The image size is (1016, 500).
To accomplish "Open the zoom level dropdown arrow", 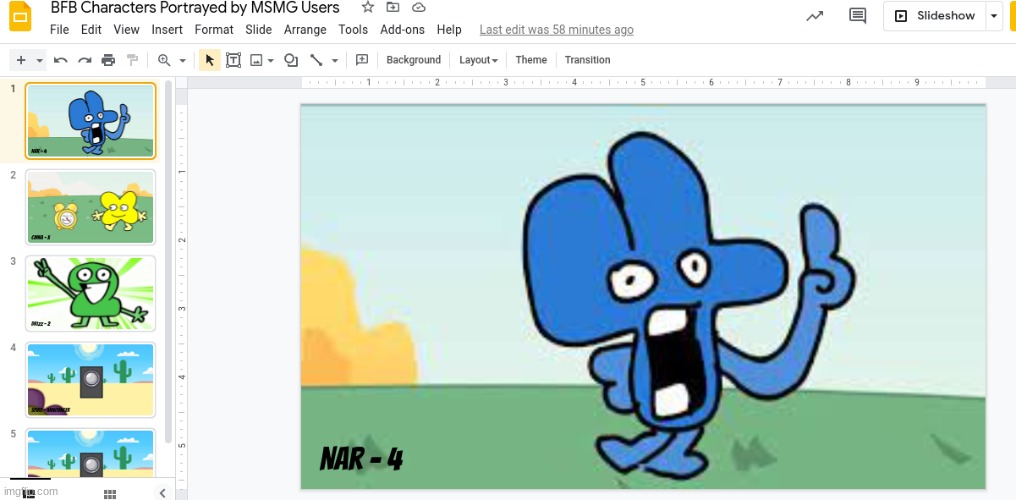I will click(x=183, y=60).
